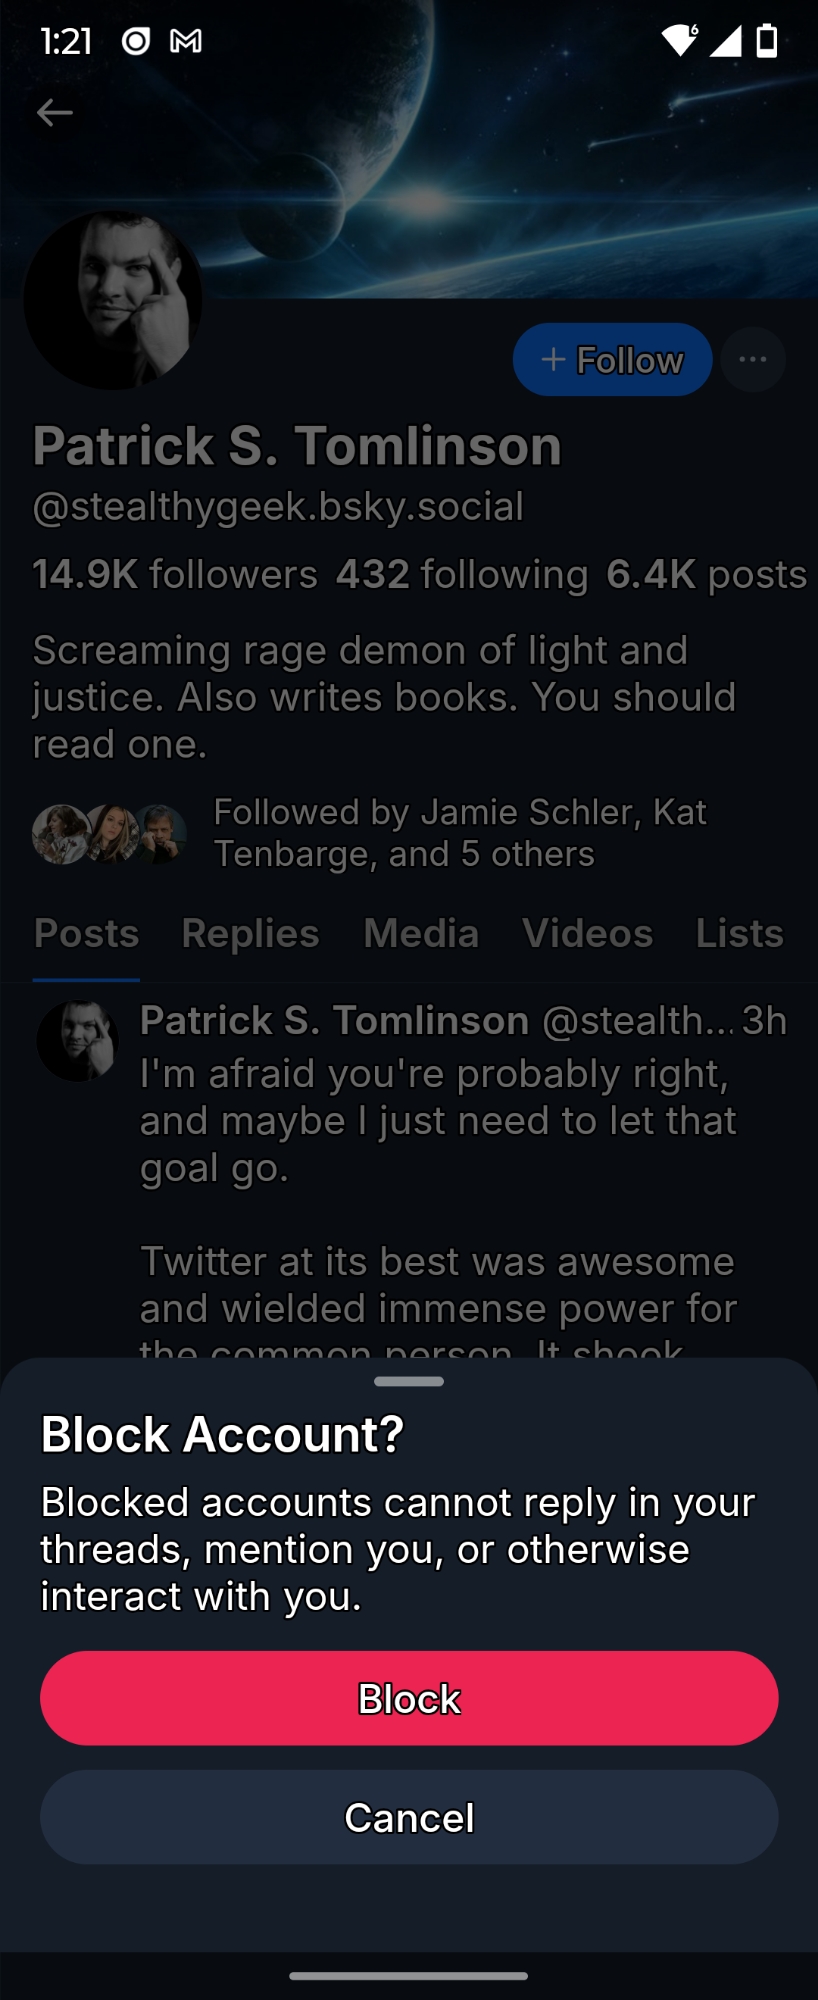Go to the Lists tab

point(739,933)
